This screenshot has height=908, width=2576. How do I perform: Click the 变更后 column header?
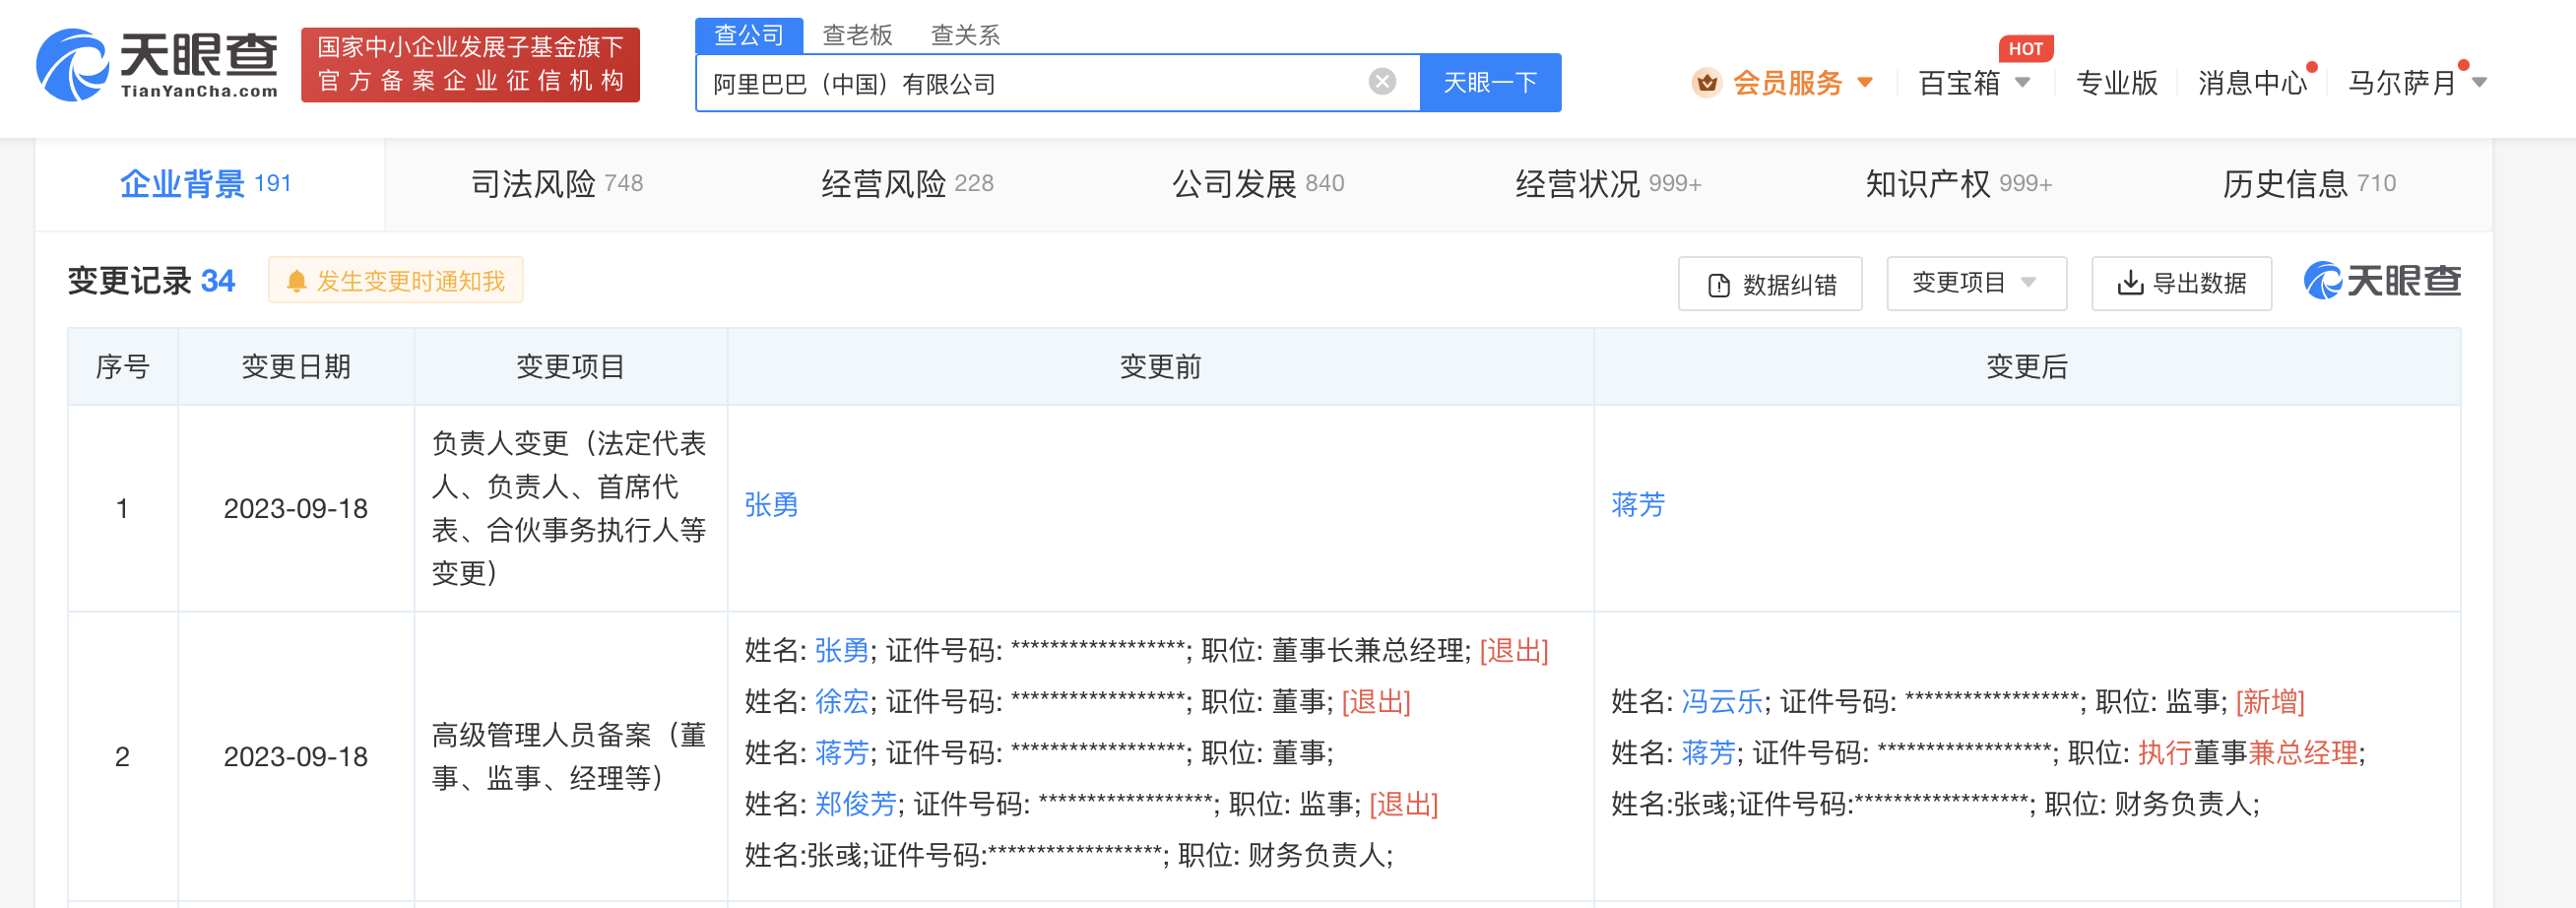point(2027,367)
